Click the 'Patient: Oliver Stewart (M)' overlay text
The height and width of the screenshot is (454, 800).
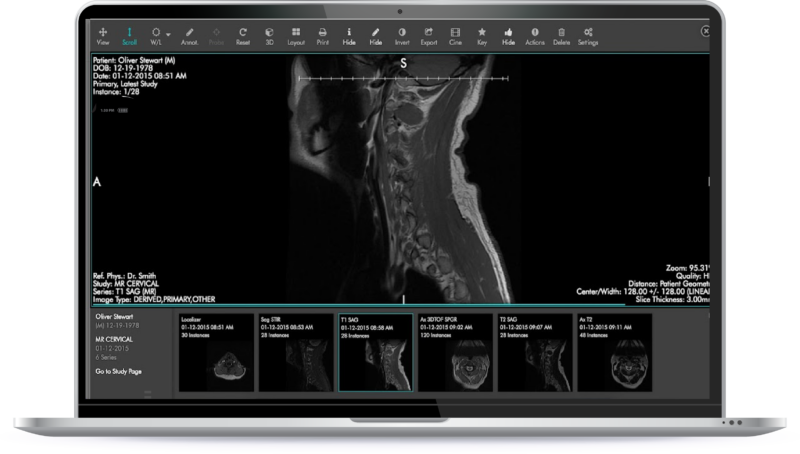click(134, 60)
